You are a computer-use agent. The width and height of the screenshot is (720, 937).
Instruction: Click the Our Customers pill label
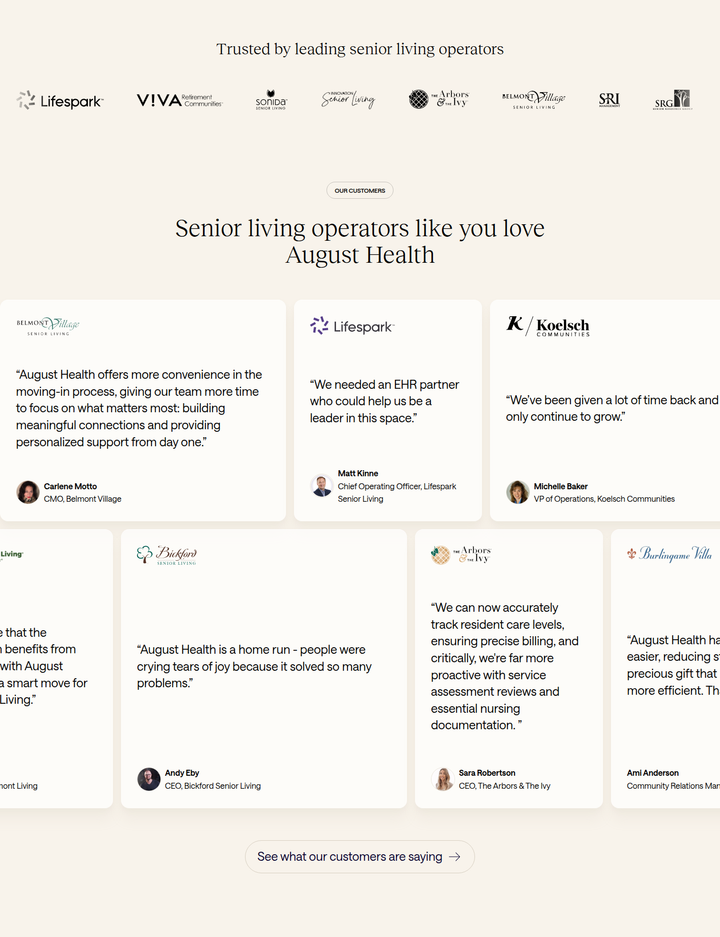coord(360,191)
